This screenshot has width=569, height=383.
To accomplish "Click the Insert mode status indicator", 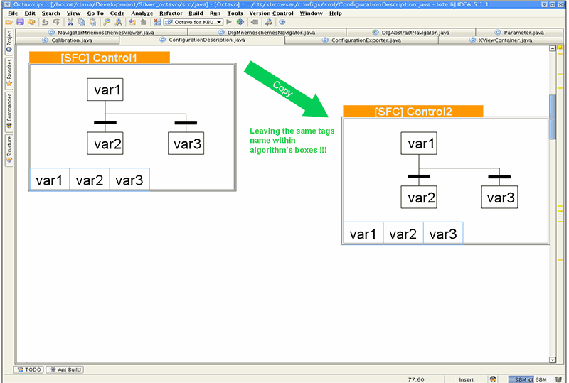I will coord(466,379).
